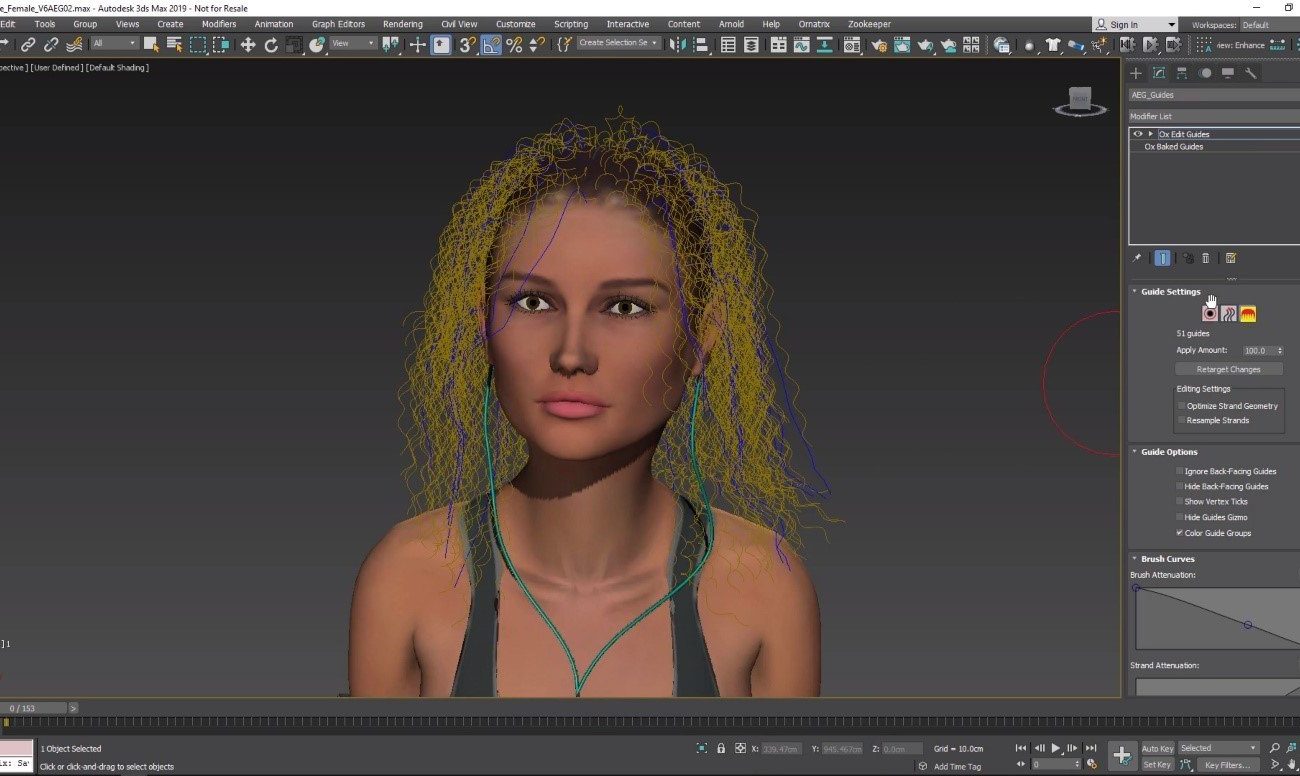The width and height of the screenshot is (1300, 776).
Task: Open the Graph Editors menu
Action: click(338, 24)
